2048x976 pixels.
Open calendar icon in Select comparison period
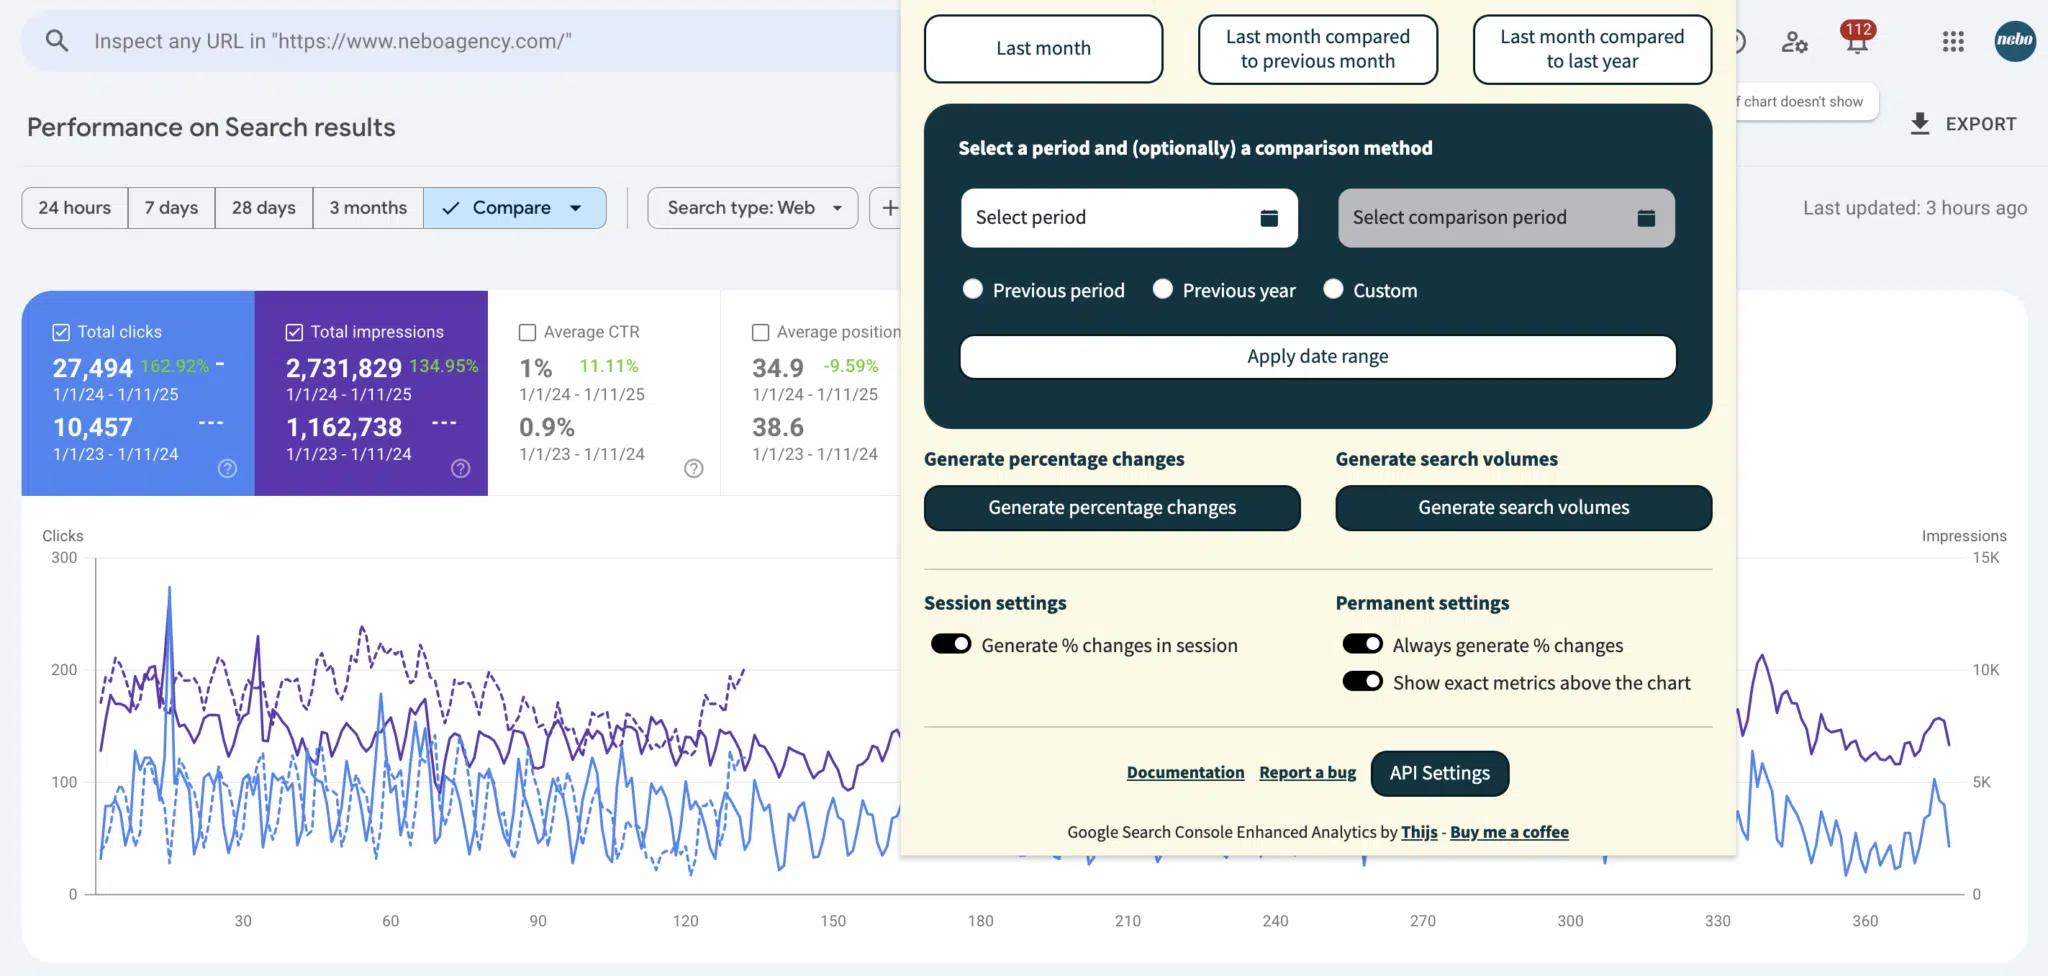1646,218
